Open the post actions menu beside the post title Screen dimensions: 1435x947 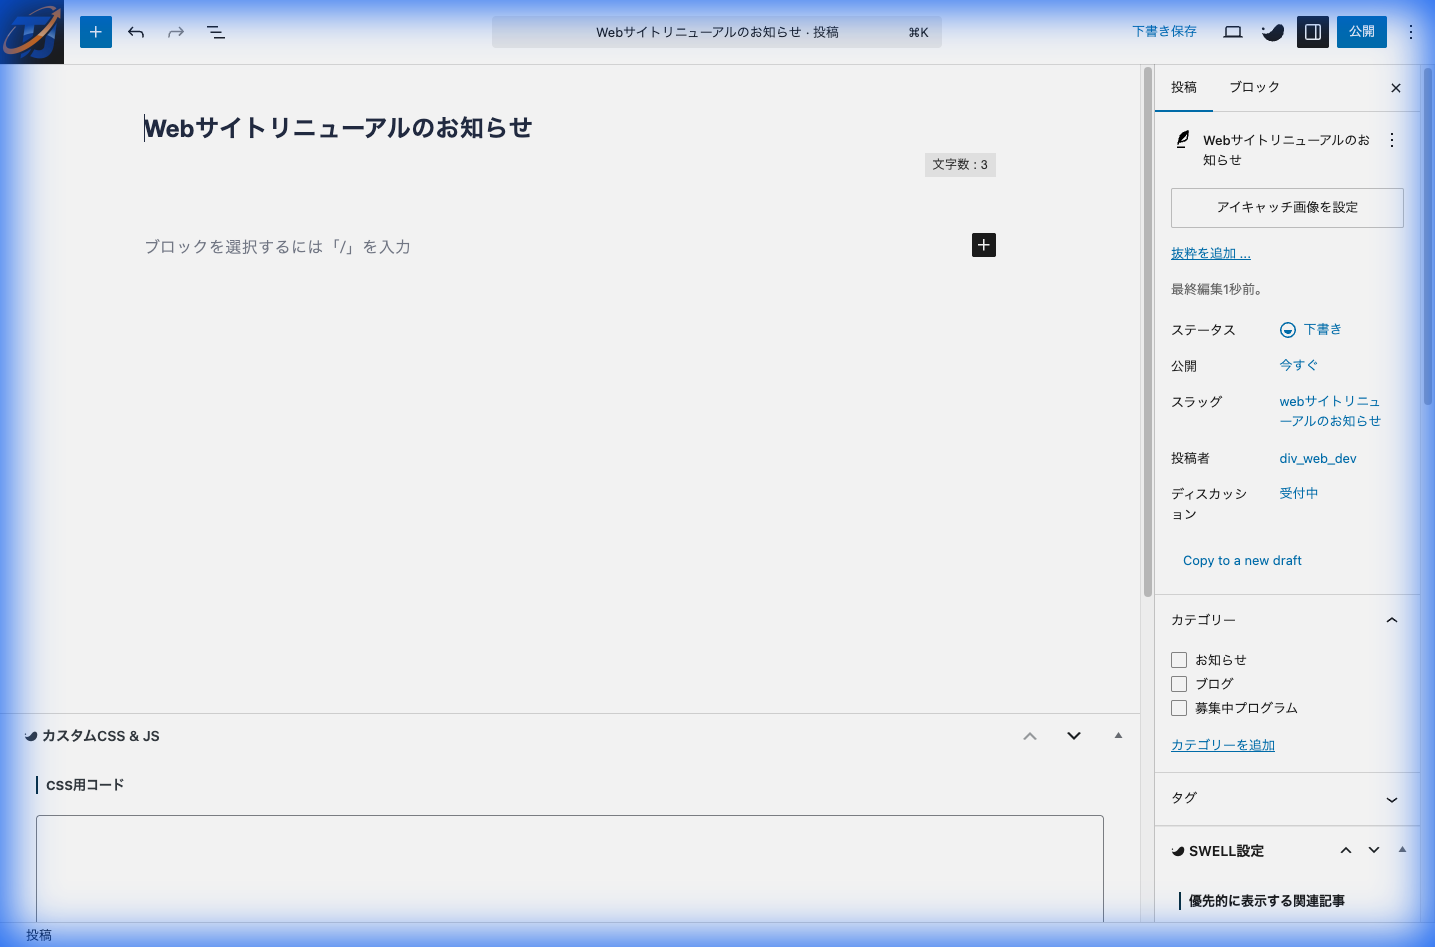[1392, 140]
